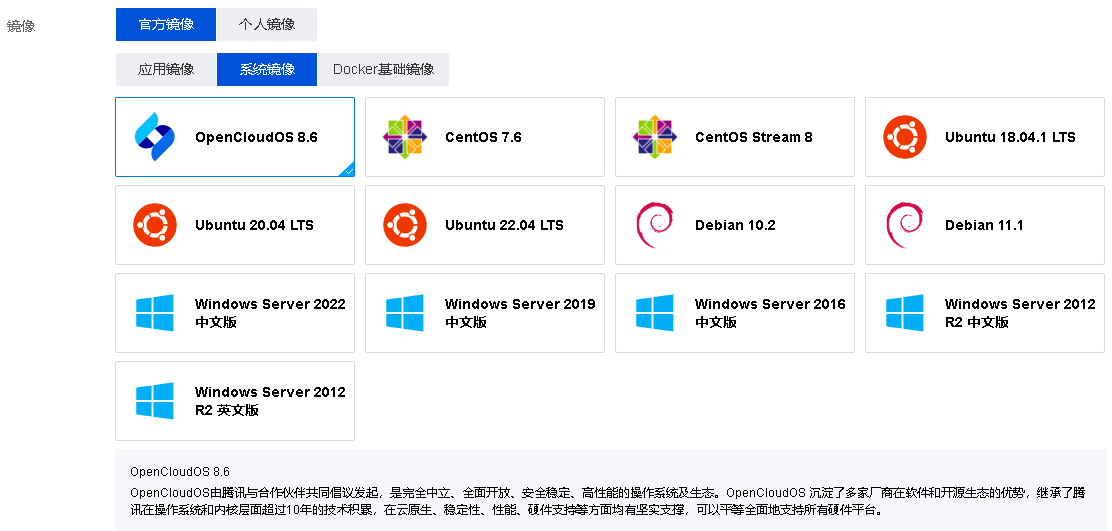Click the Ubuntu 22.04 LTS card label
This screenshot has width=1112, height=531.
[x=504, y=225]
